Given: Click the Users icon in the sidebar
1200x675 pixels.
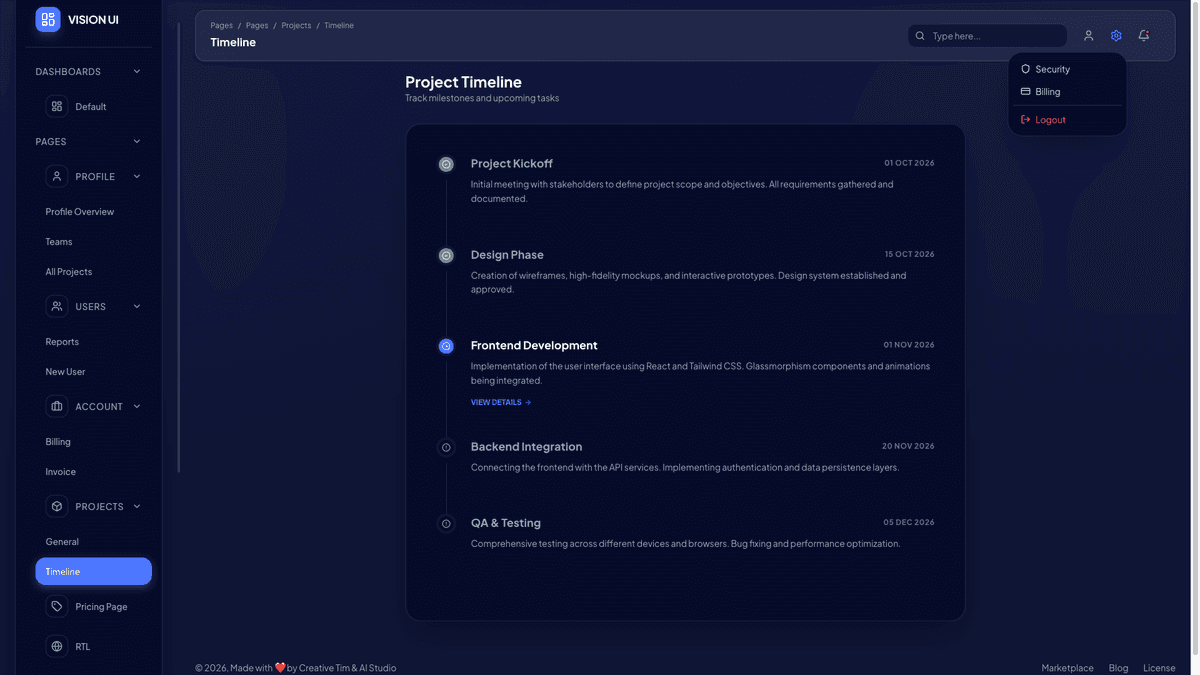Looking at the screenshot, I should pos(57,306).
